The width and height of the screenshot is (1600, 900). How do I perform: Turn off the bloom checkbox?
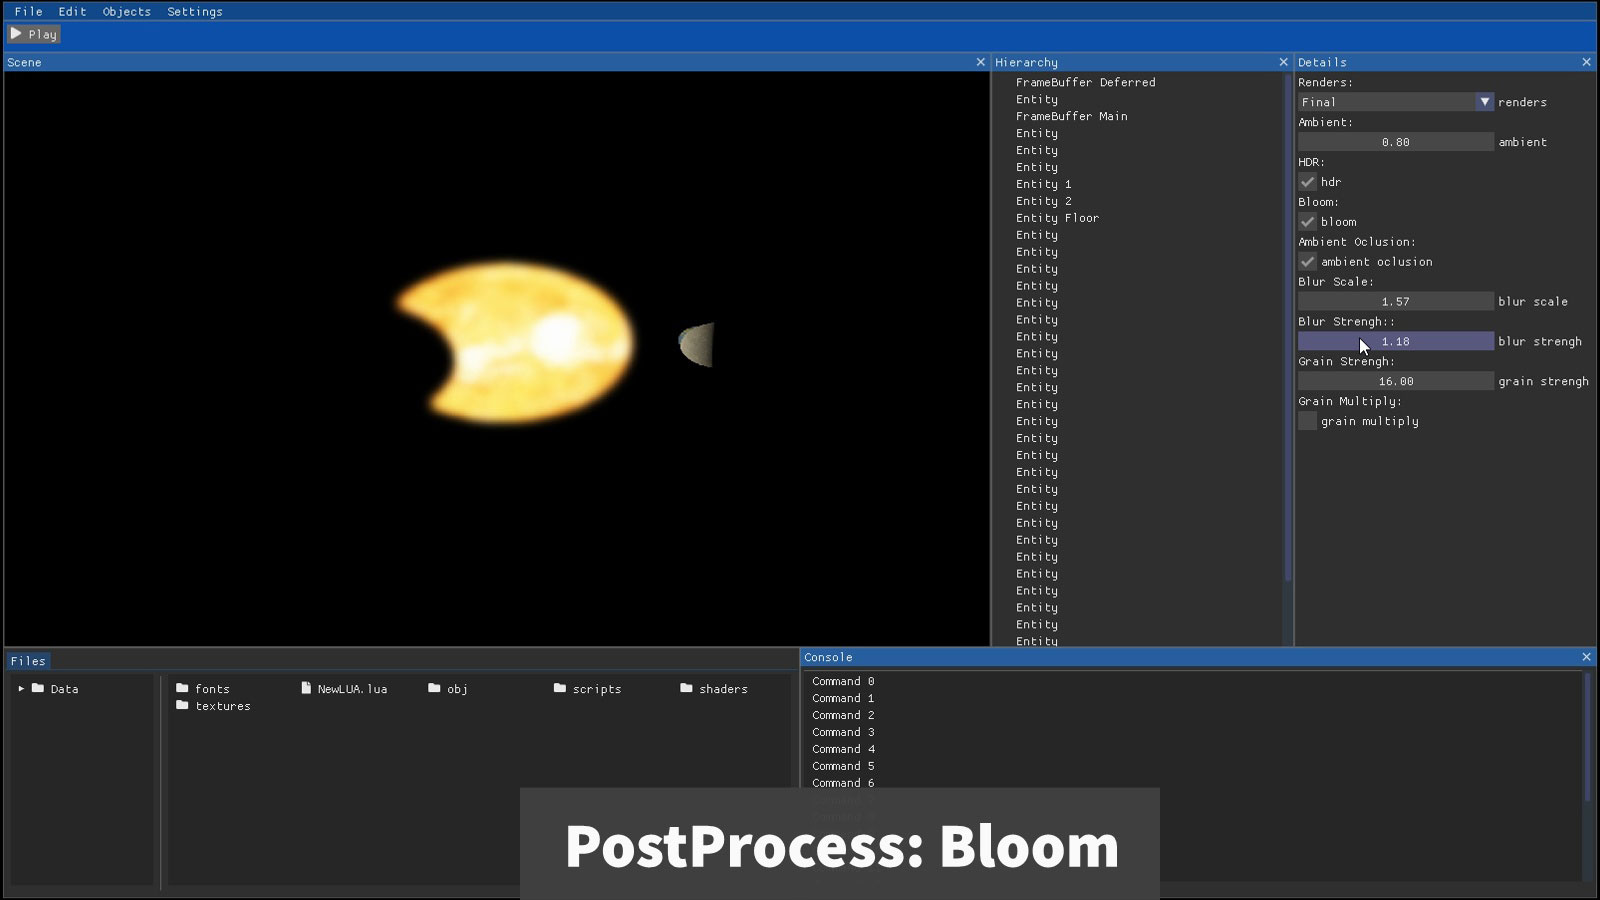click(1307, 222)
